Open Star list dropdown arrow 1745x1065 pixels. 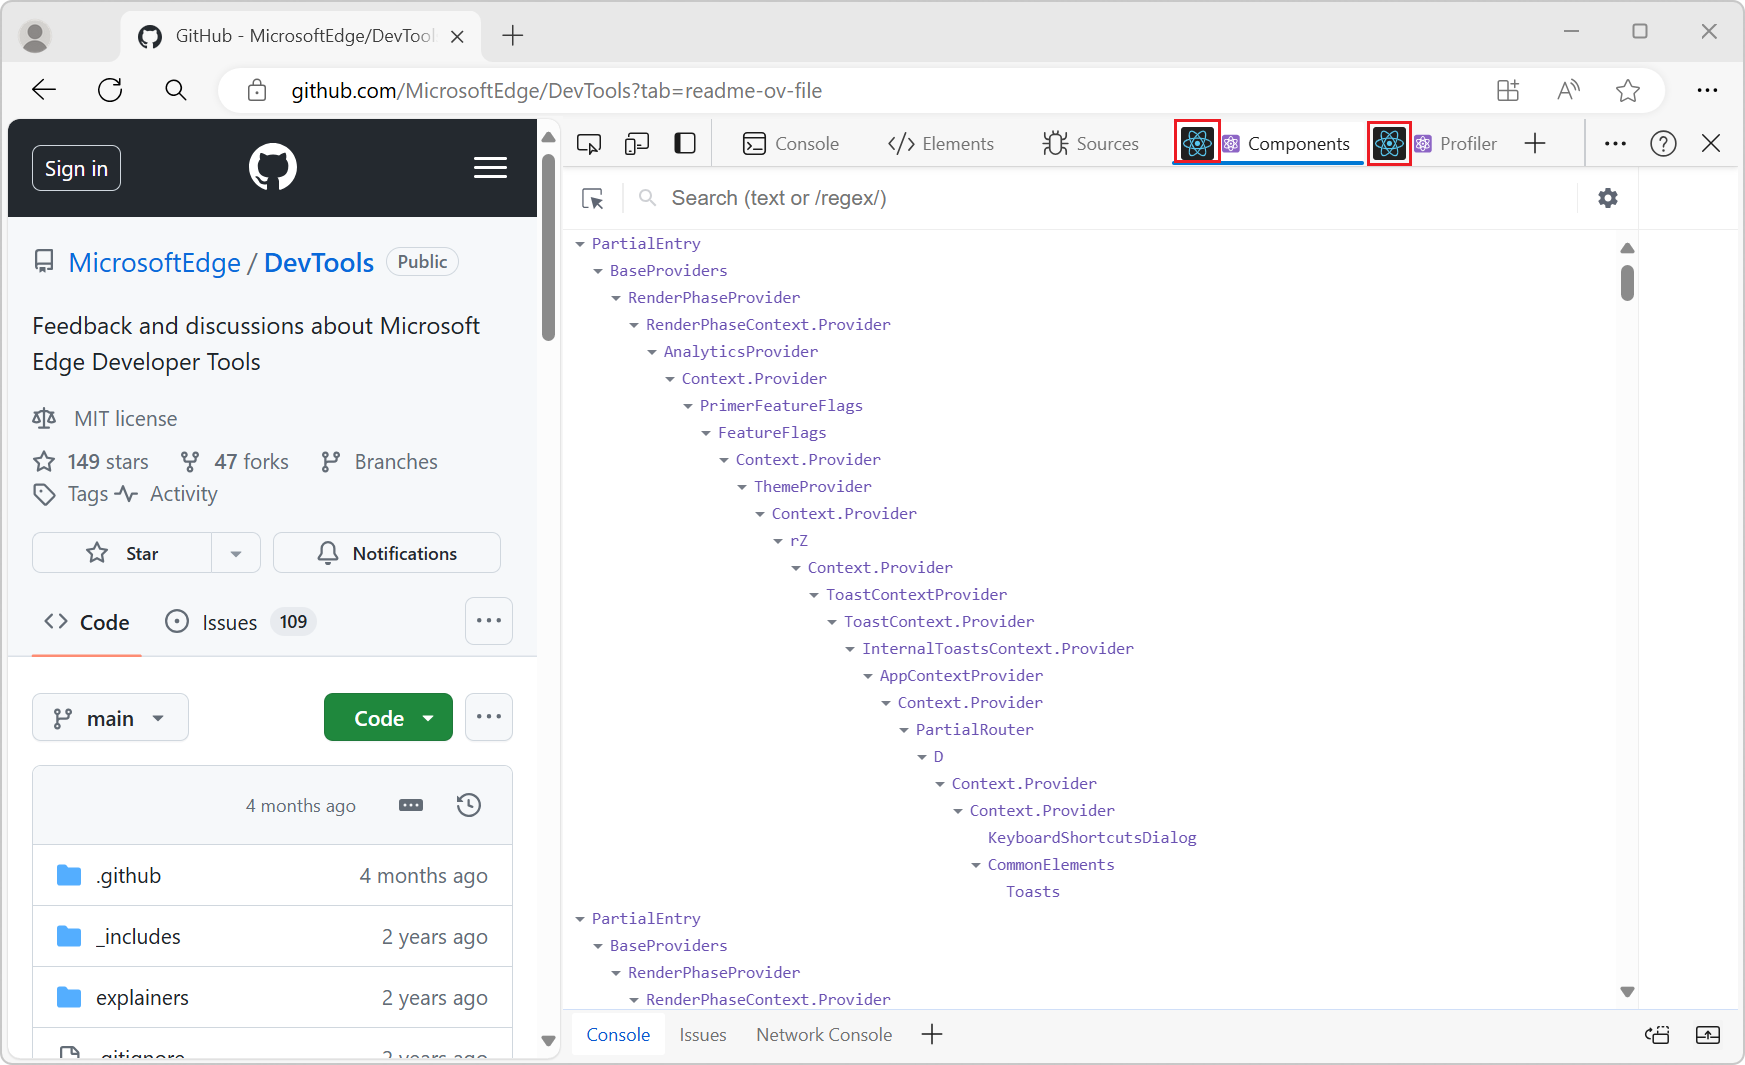coord(236,553)
